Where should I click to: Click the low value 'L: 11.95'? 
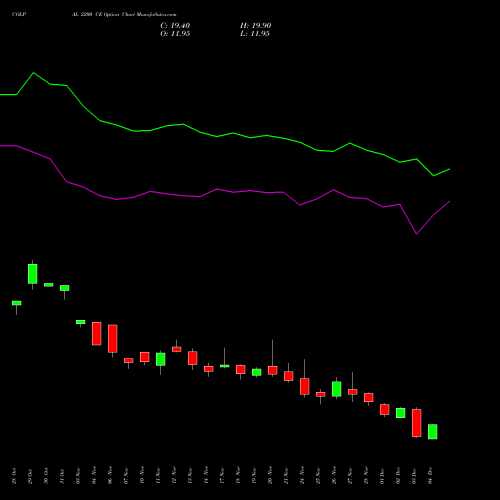pos(255,34)
